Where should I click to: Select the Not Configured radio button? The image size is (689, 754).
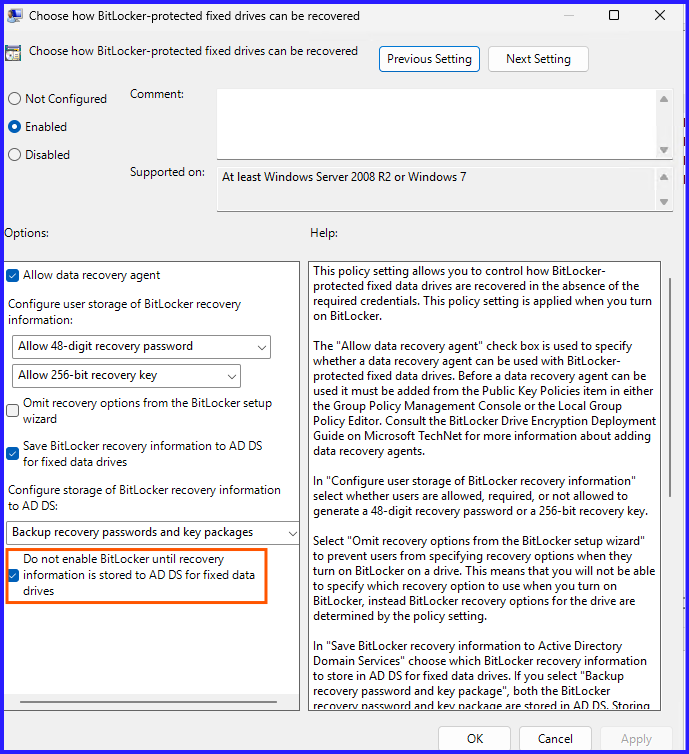pos(15,99)
